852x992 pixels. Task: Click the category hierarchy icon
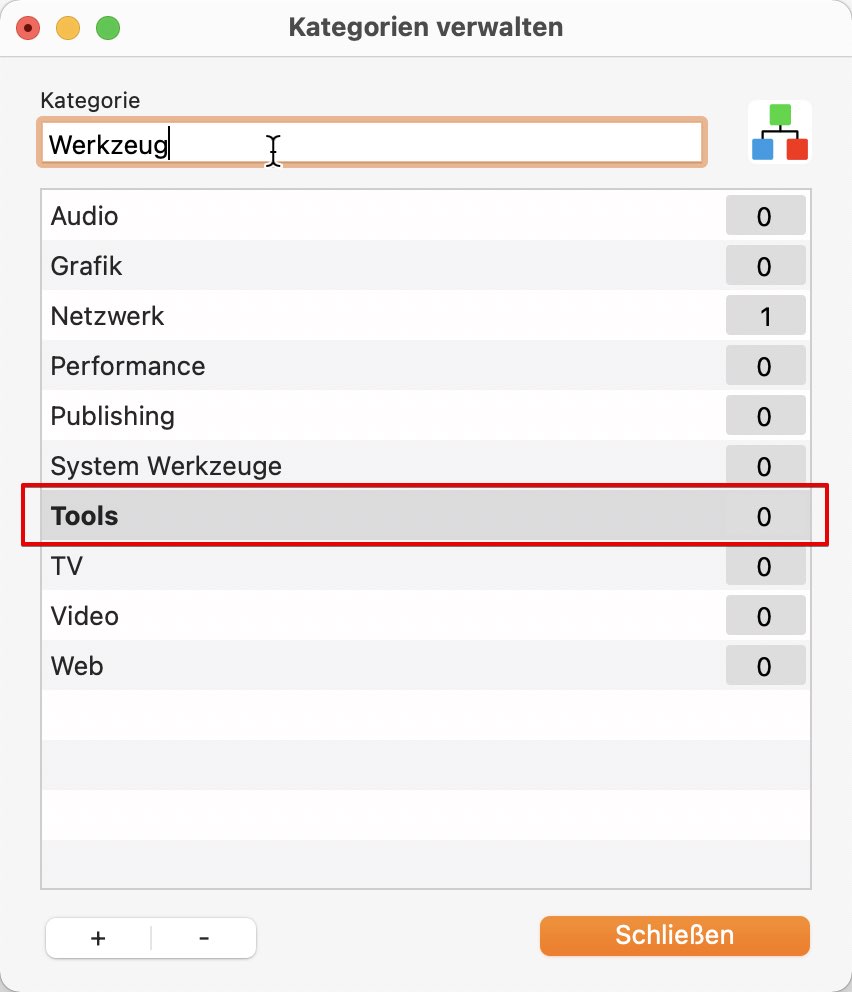[x=779, y=132]
